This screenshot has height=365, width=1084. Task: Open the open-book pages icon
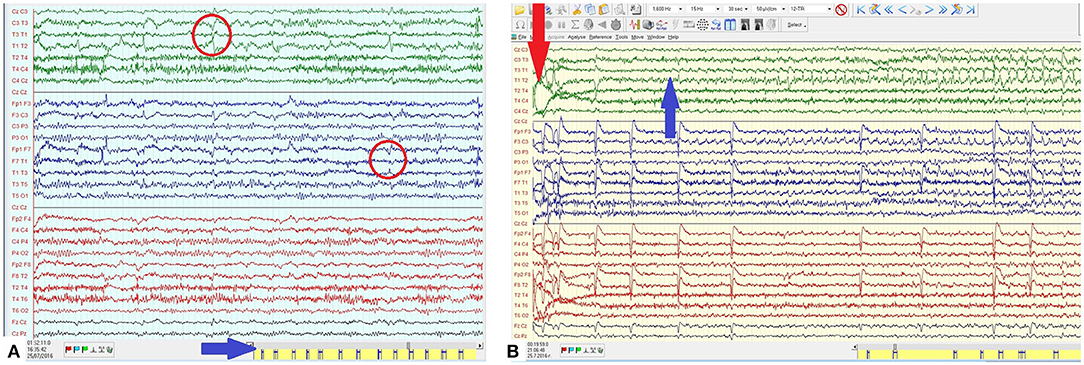coord(730,25)
